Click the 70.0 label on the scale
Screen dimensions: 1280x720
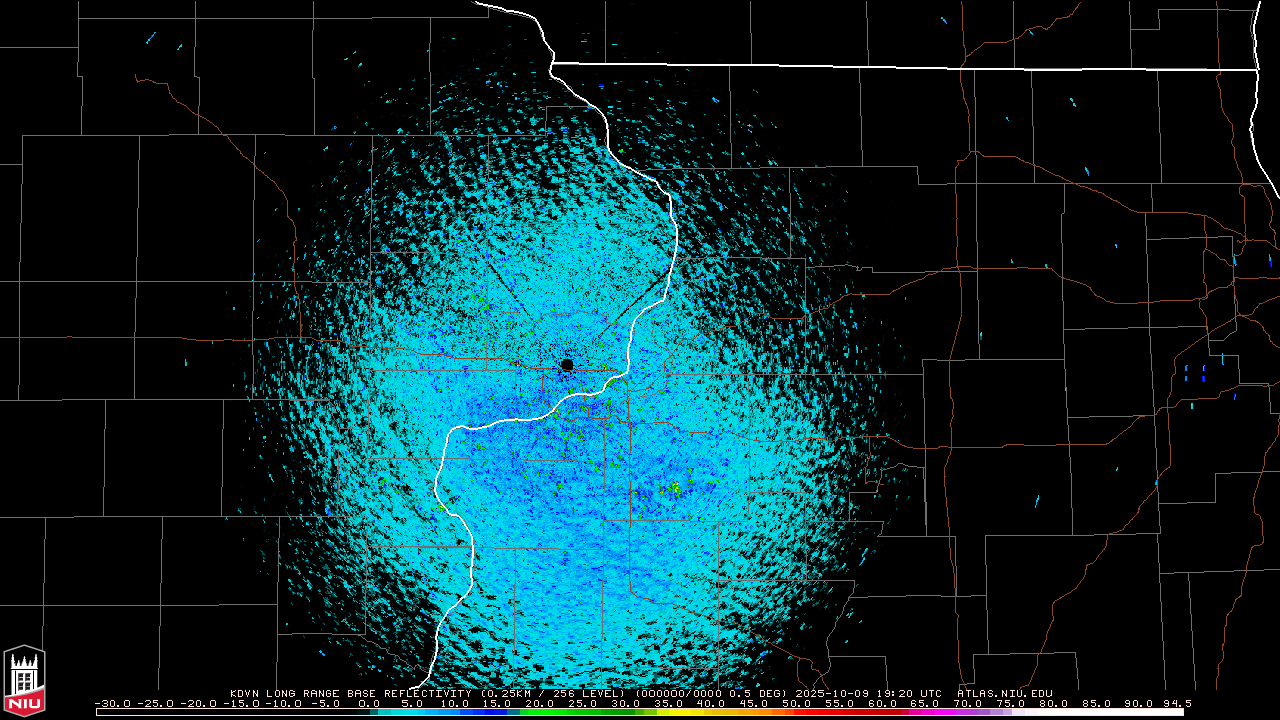(x=968, y=703)
